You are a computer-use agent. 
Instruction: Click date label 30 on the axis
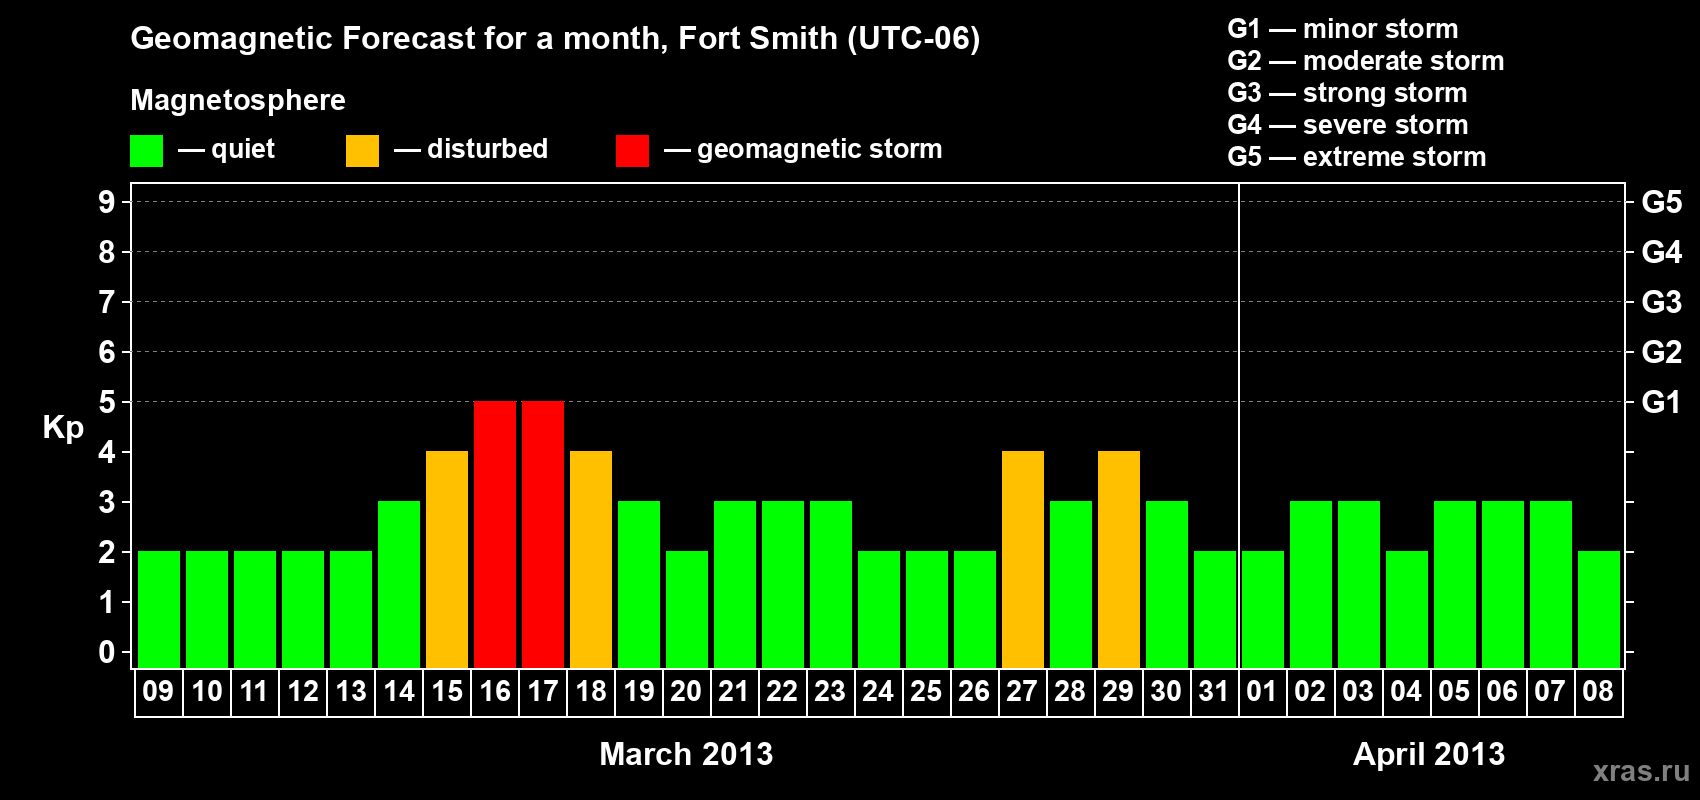coord(1166,692)
